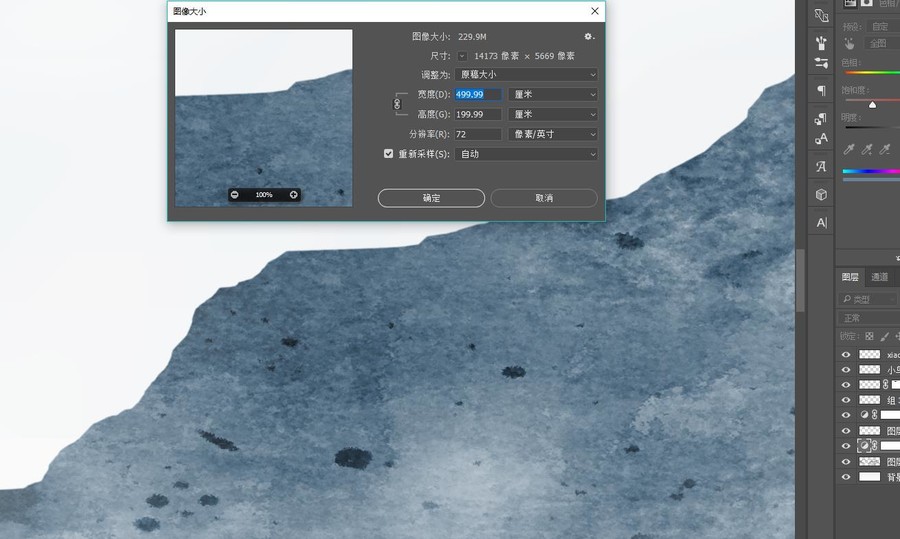Hide the second layer with its eye icon
900x539 pixels.
click(x=845, y=370)
